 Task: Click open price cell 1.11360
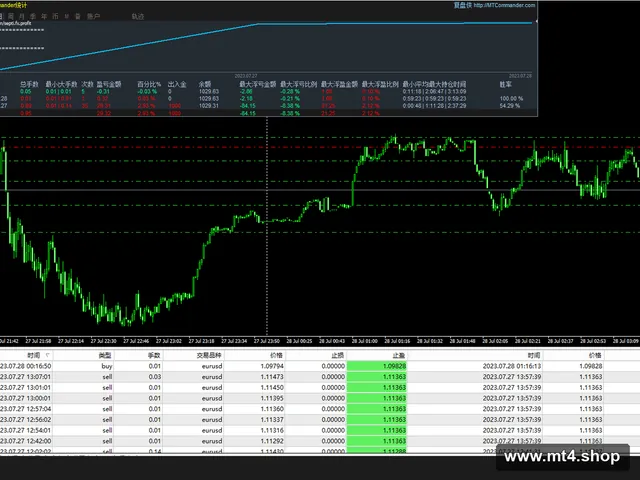pos(272,409)
